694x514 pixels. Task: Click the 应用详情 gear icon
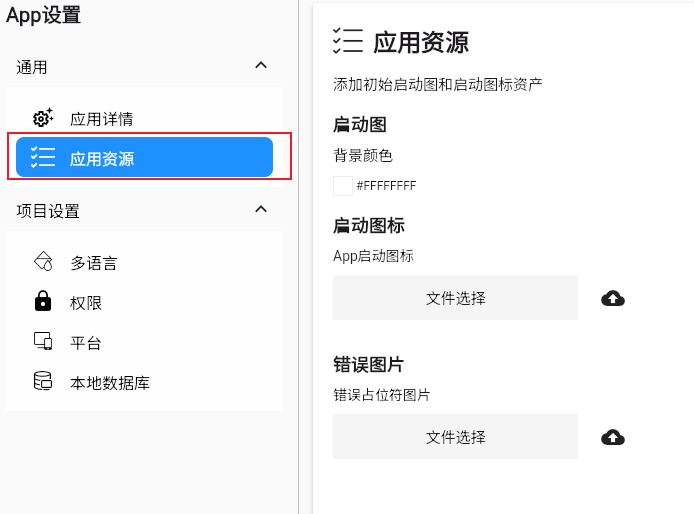click(x=43, y=119)
